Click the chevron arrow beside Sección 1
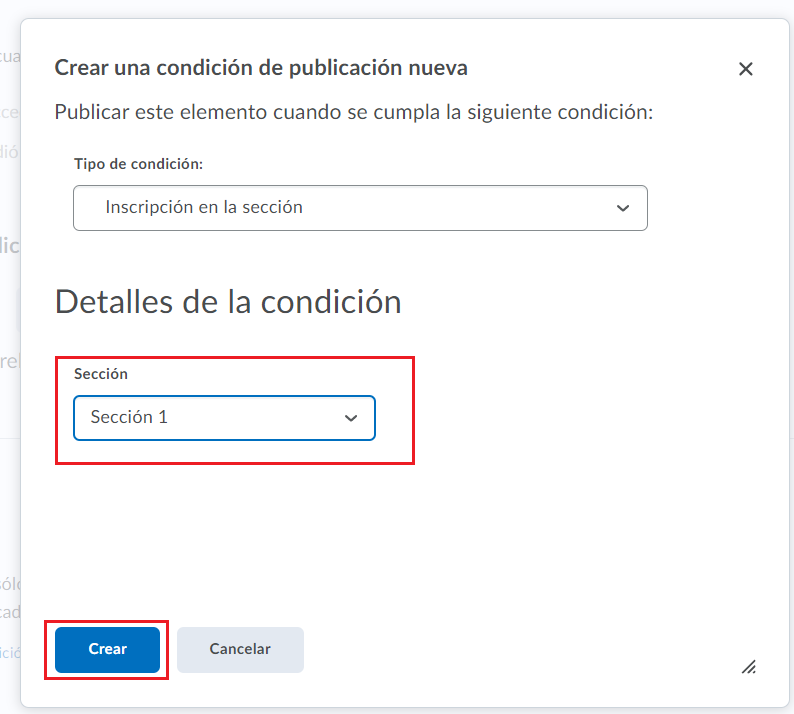The width and height of the screenshot is (794, 714). pos(351,419)
